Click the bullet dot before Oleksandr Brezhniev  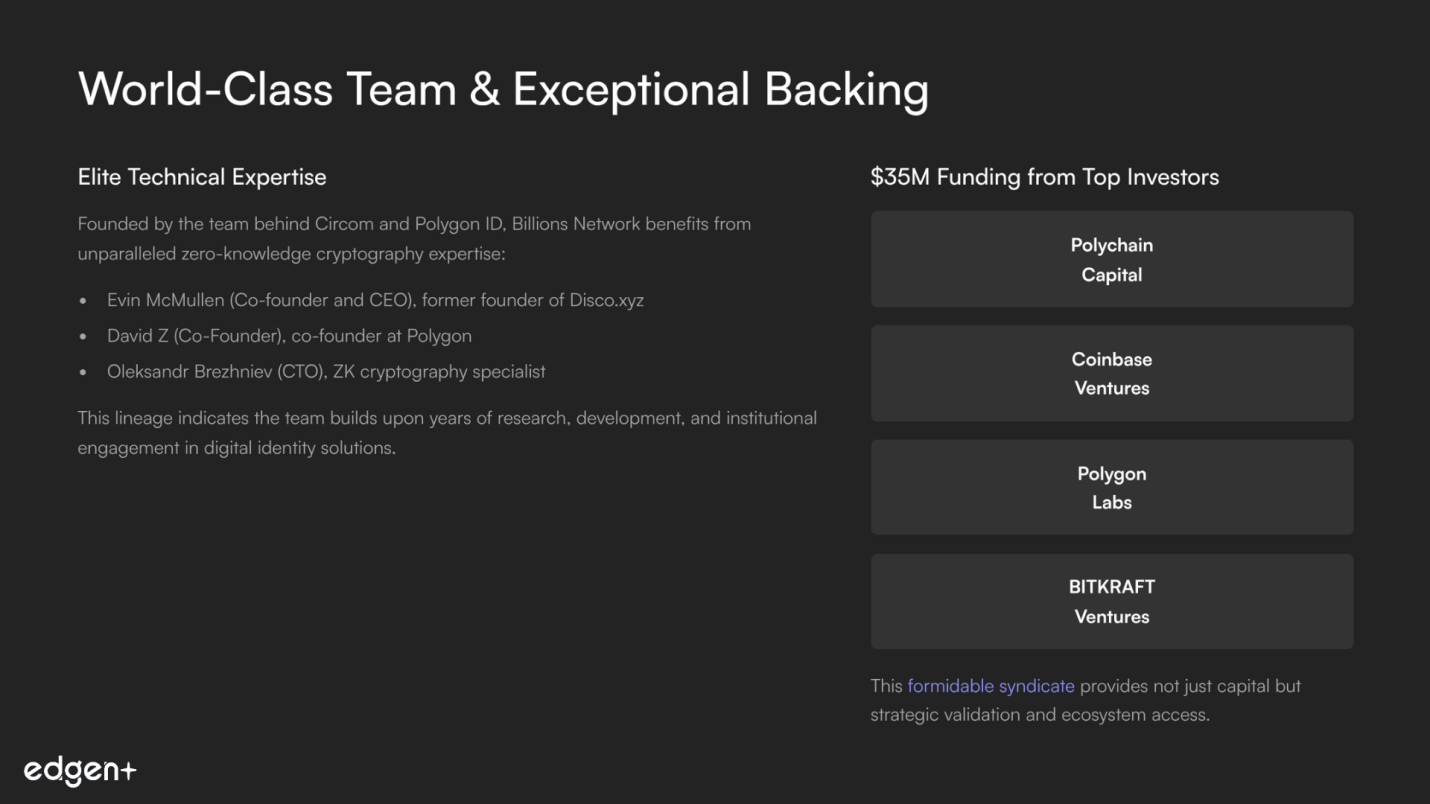click(83, 373)
